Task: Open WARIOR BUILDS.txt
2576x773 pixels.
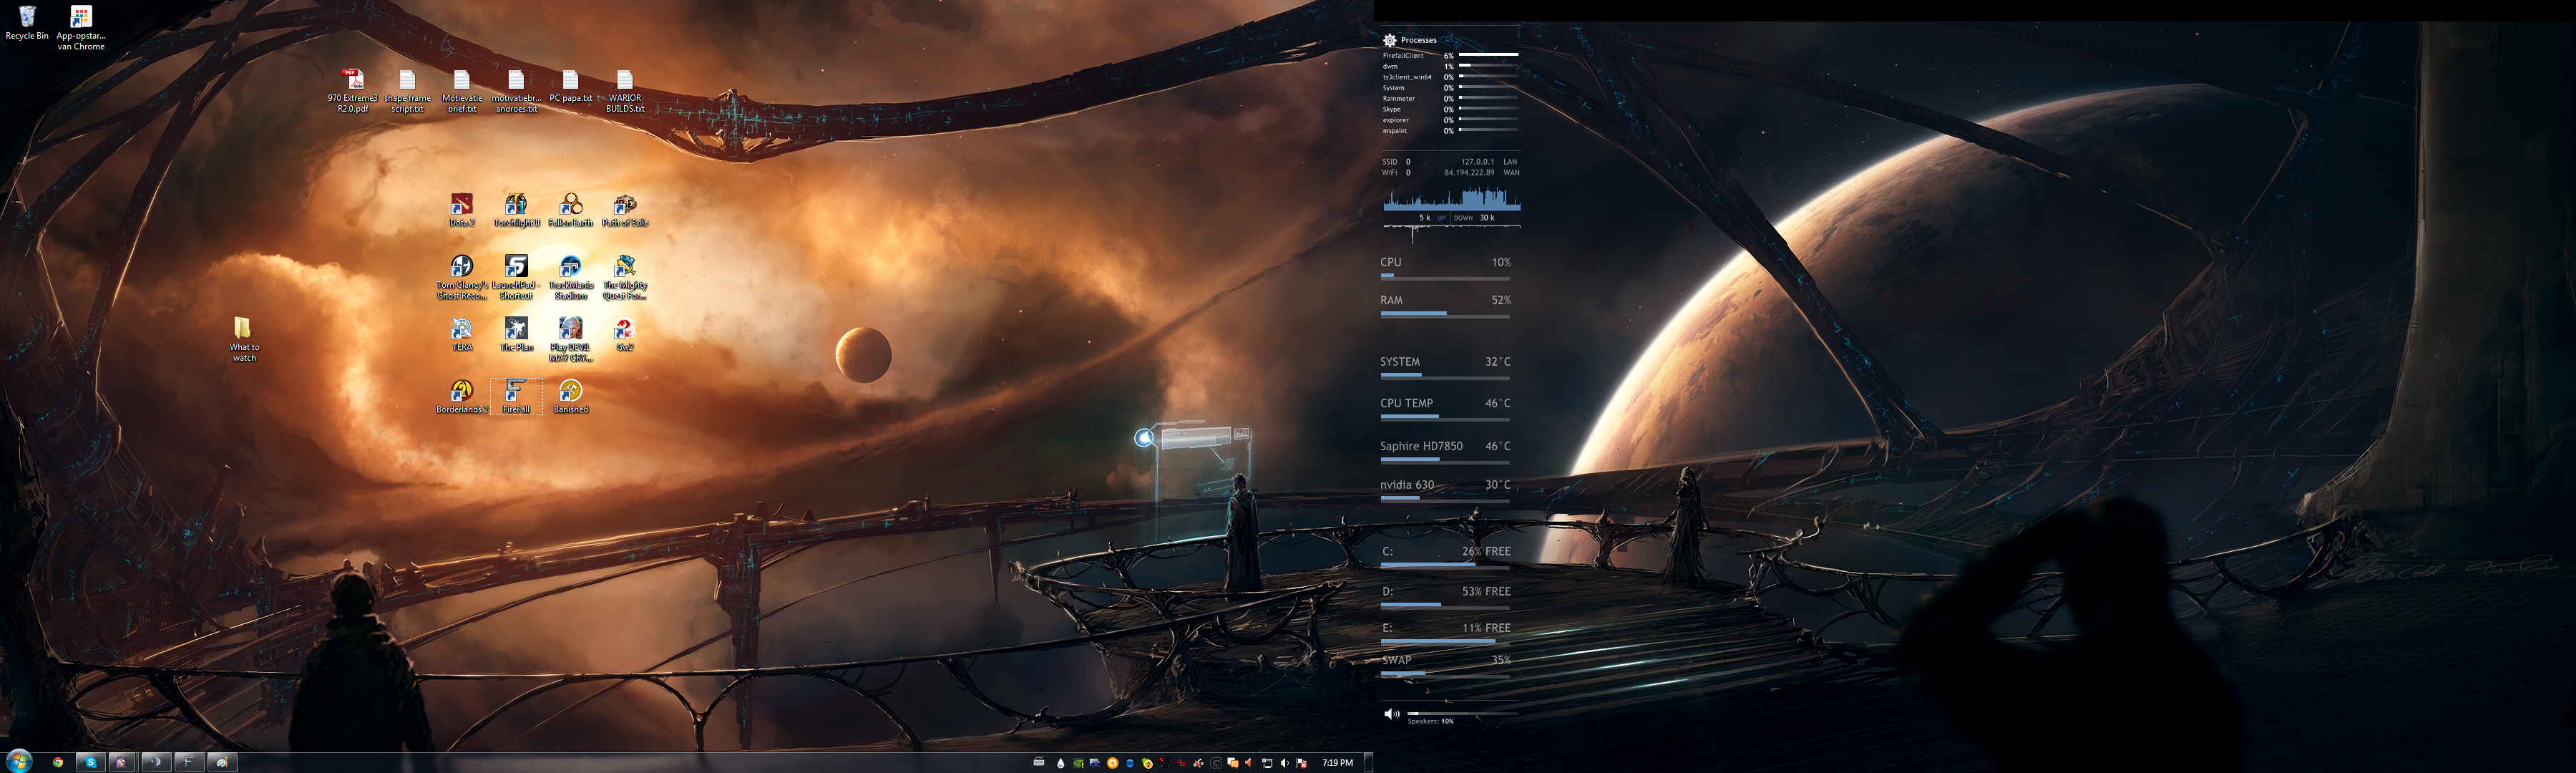Action: point(625,91)
